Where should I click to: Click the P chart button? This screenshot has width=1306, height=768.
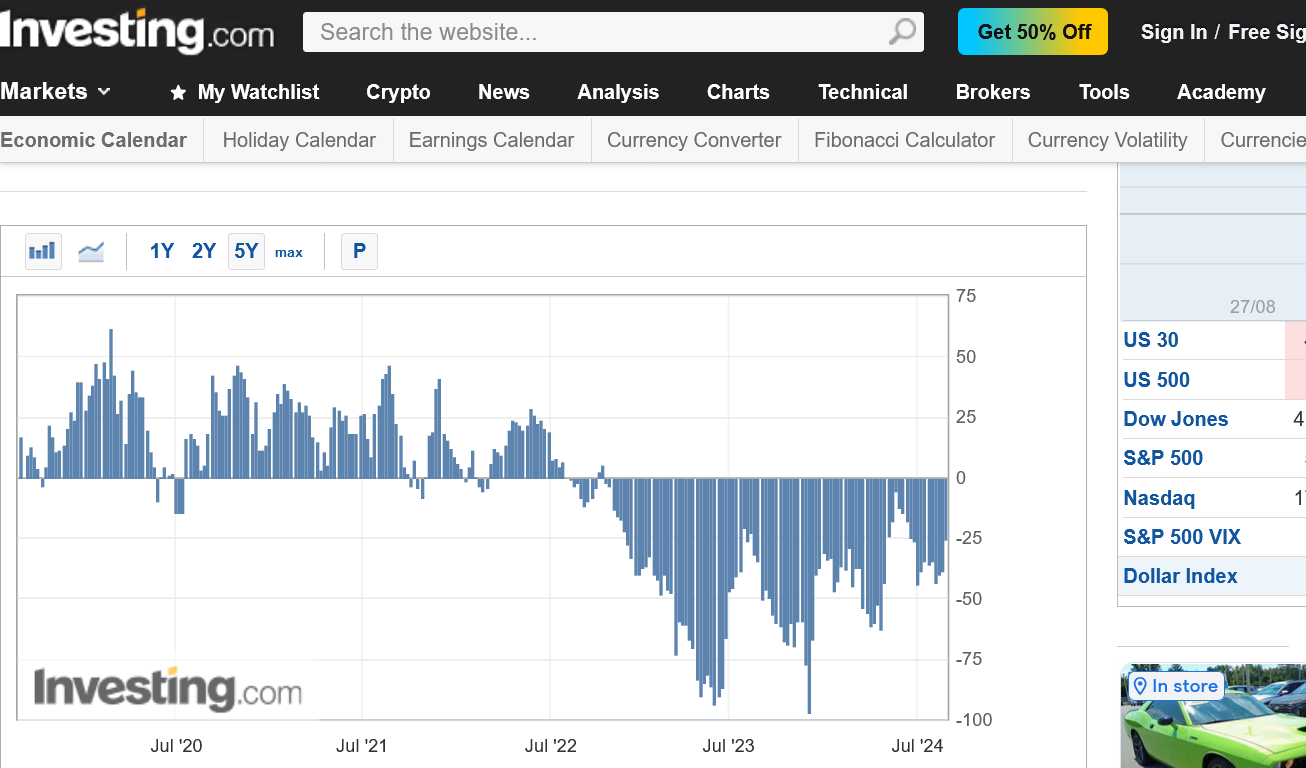pyautogui.click(x=359, y=251)
